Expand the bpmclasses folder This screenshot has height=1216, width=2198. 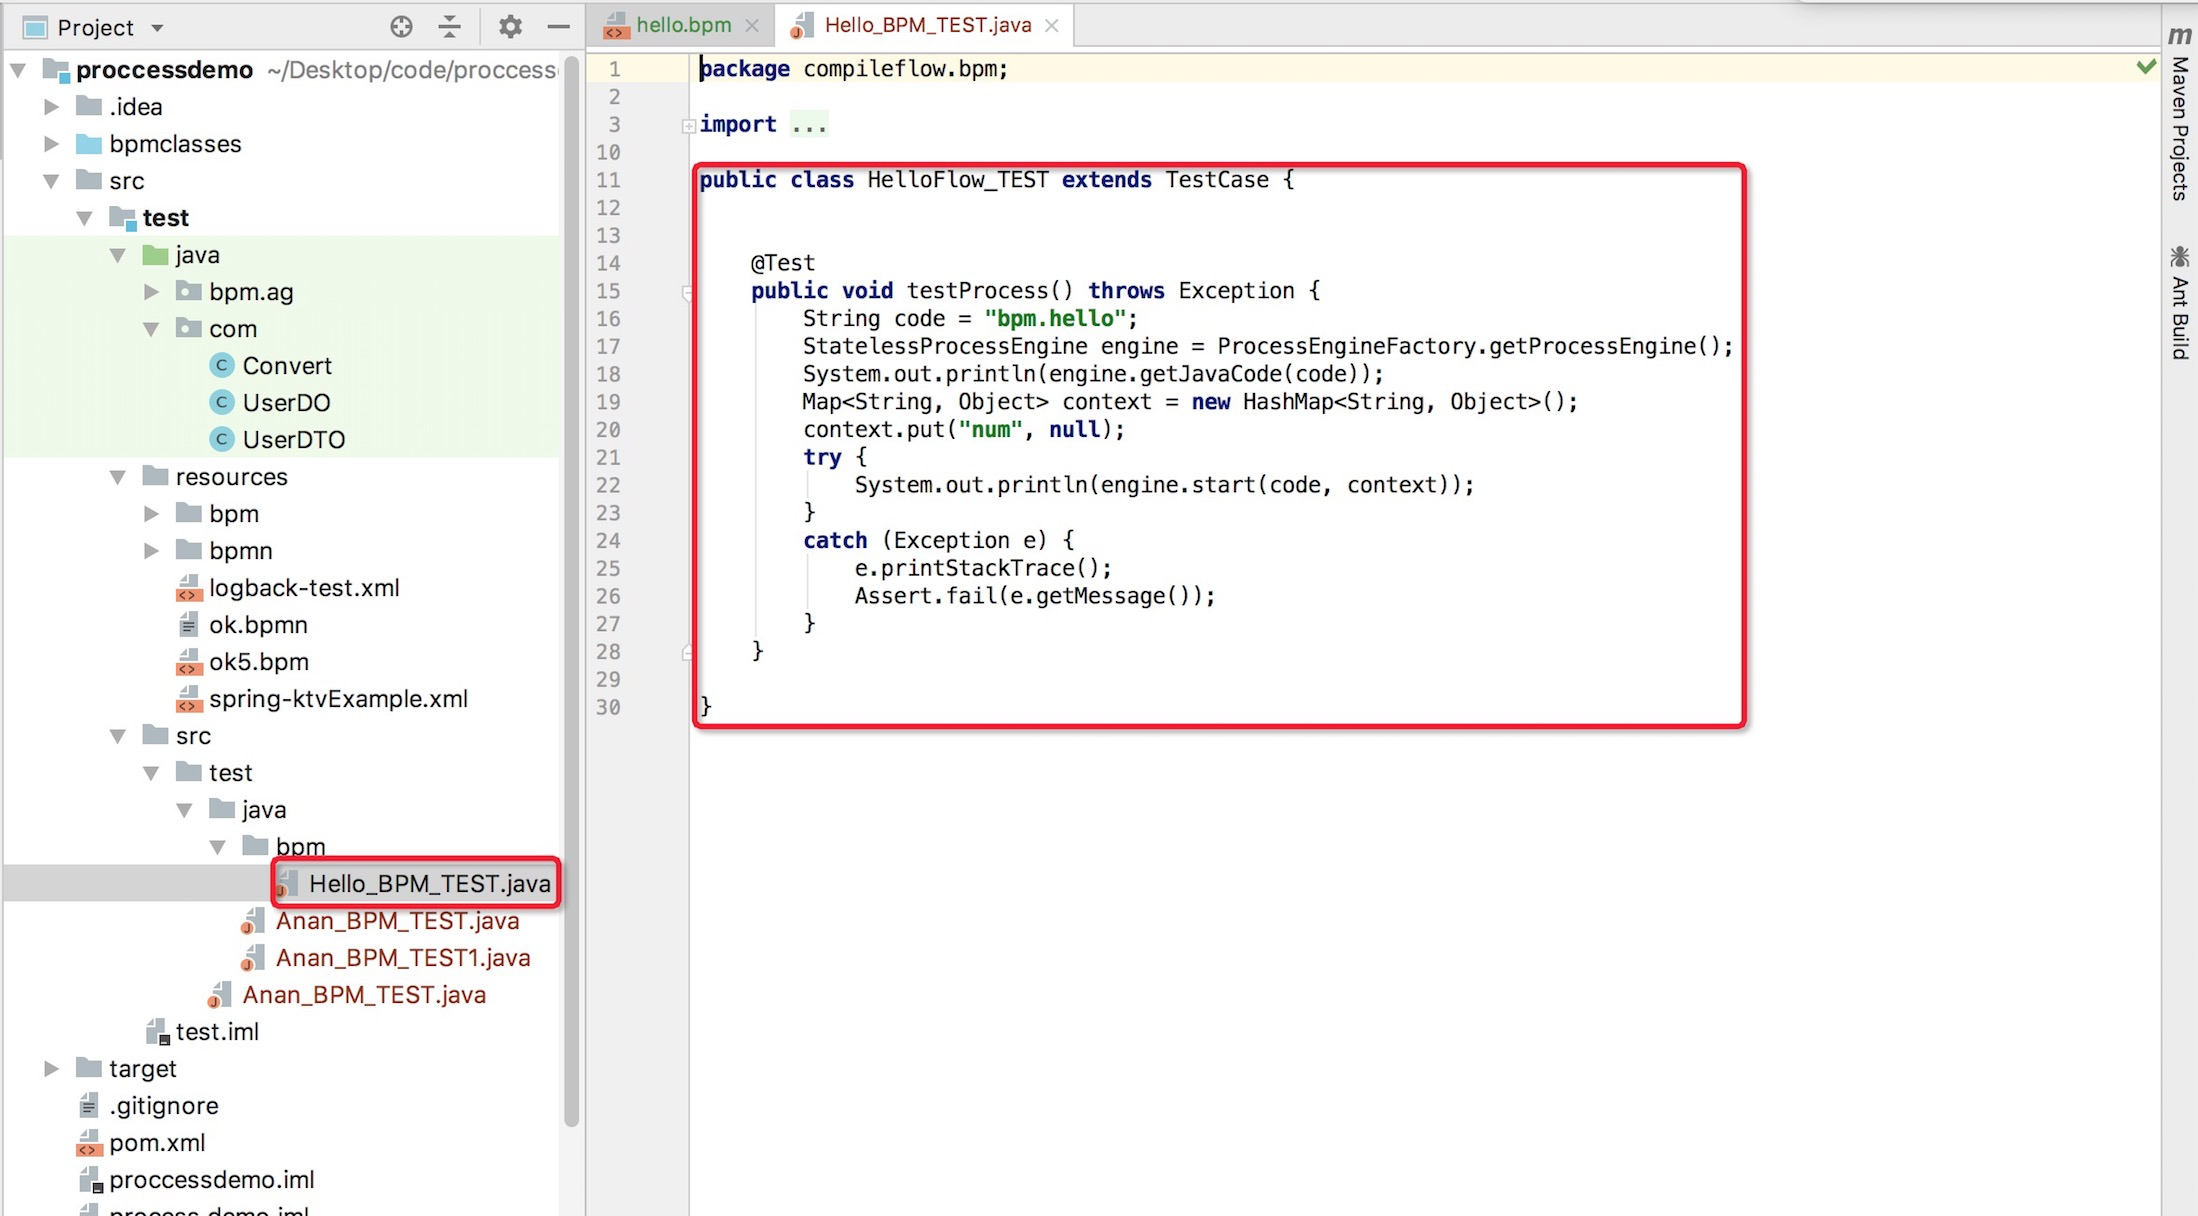pyautogui.click(x=51, y=144)
